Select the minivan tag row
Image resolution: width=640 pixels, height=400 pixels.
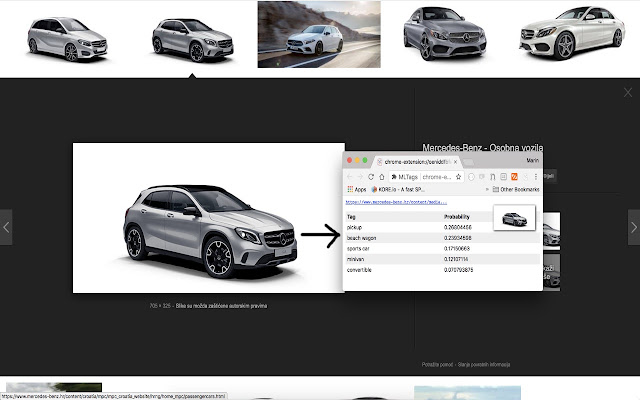click(442, 259)
